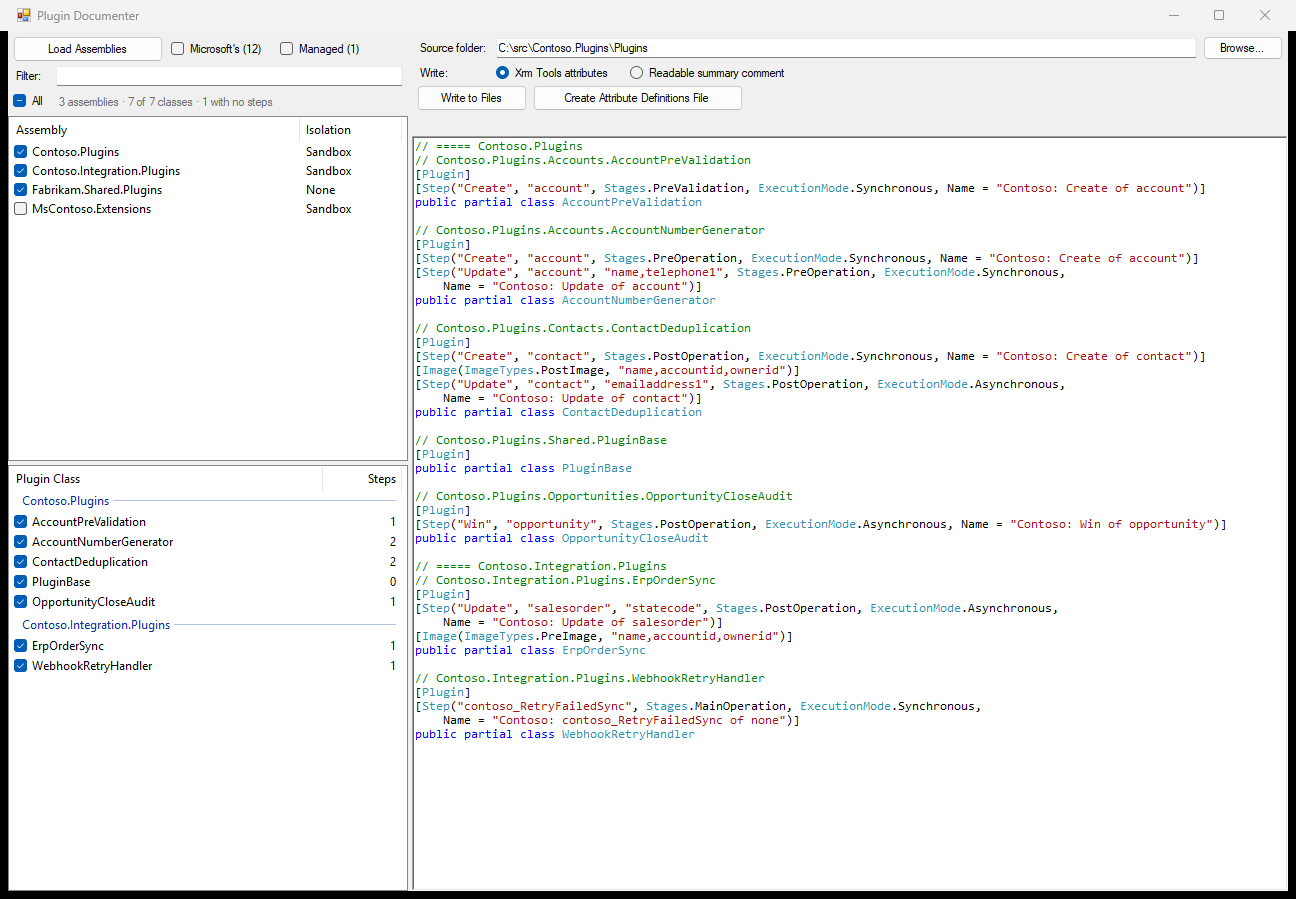Image resolution: width=1296 pixels, height=899 pixels.
Task: Click the Load Assemblies button
Action: [x=88, y=49]
